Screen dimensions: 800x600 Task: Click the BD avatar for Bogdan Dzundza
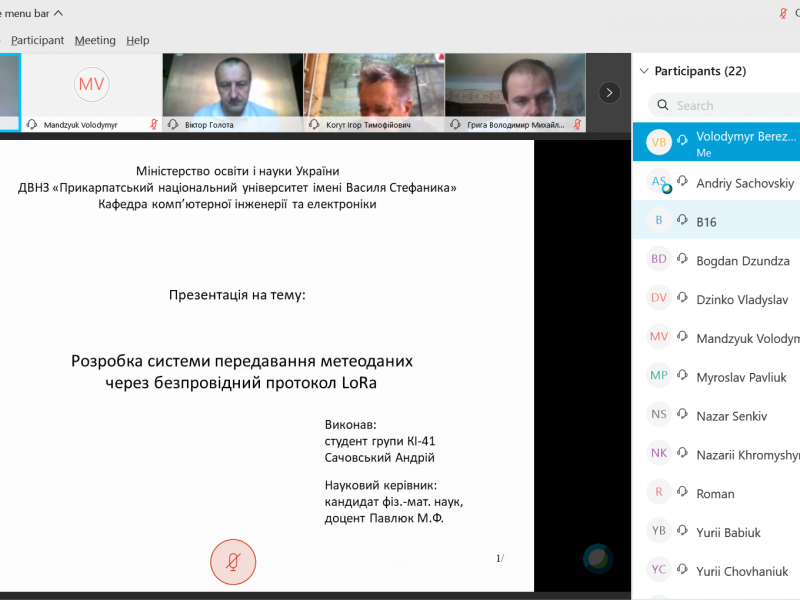(x=658, y=259)
